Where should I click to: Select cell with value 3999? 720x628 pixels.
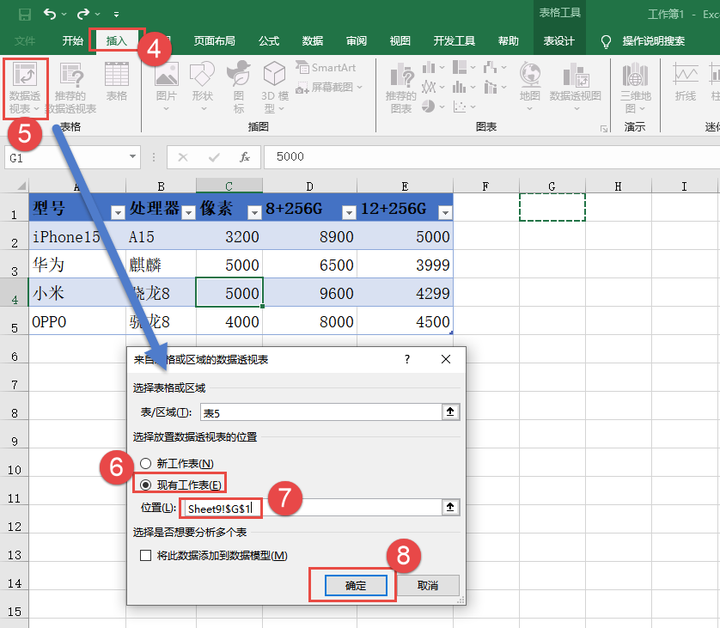405,264
